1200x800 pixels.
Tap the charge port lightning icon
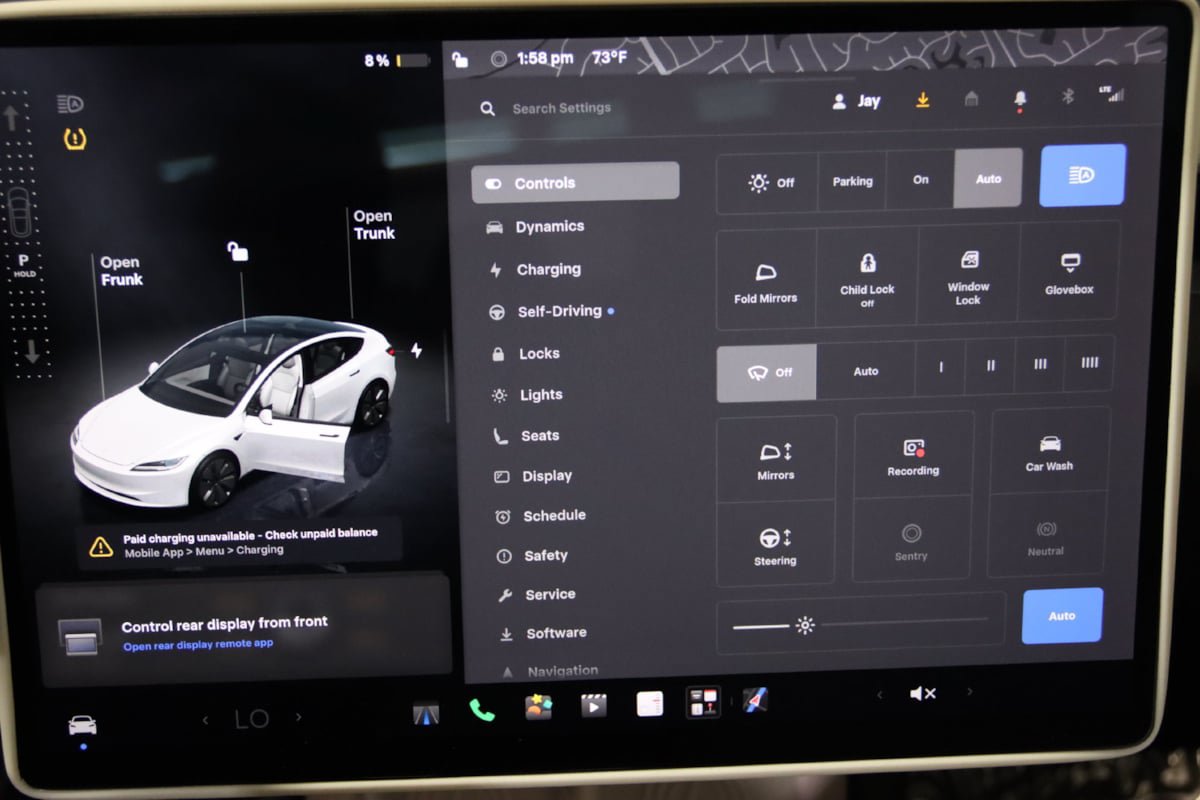point(416,351)
